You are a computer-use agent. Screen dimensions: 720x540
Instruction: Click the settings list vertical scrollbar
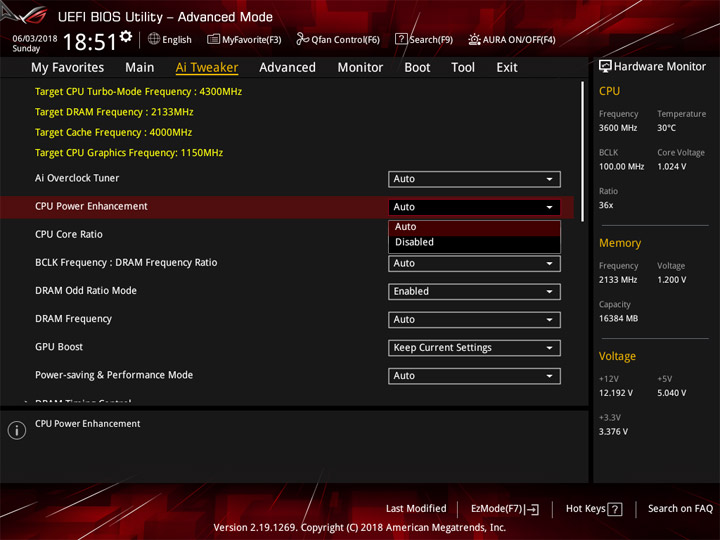pyautogui.click(x=583, y=152)
